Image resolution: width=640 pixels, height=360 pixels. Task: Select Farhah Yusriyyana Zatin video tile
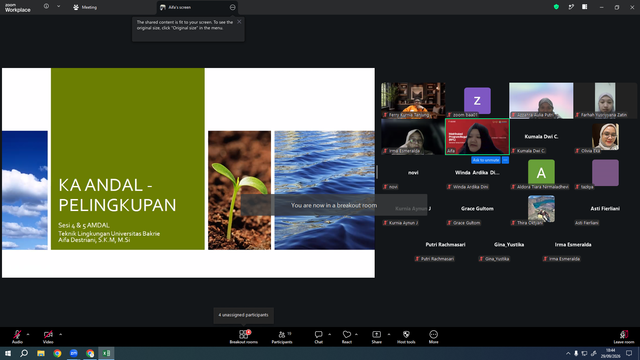(605, 100)
